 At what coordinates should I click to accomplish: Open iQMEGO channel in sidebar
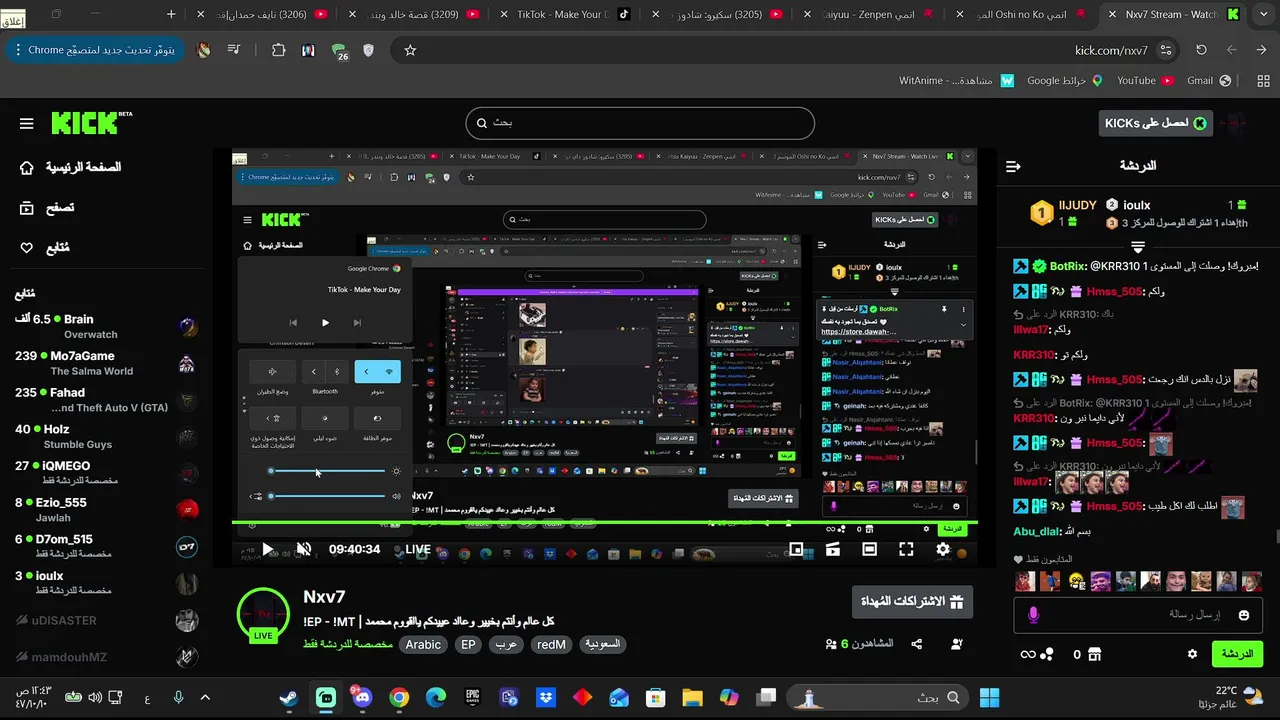coord(107,472)
